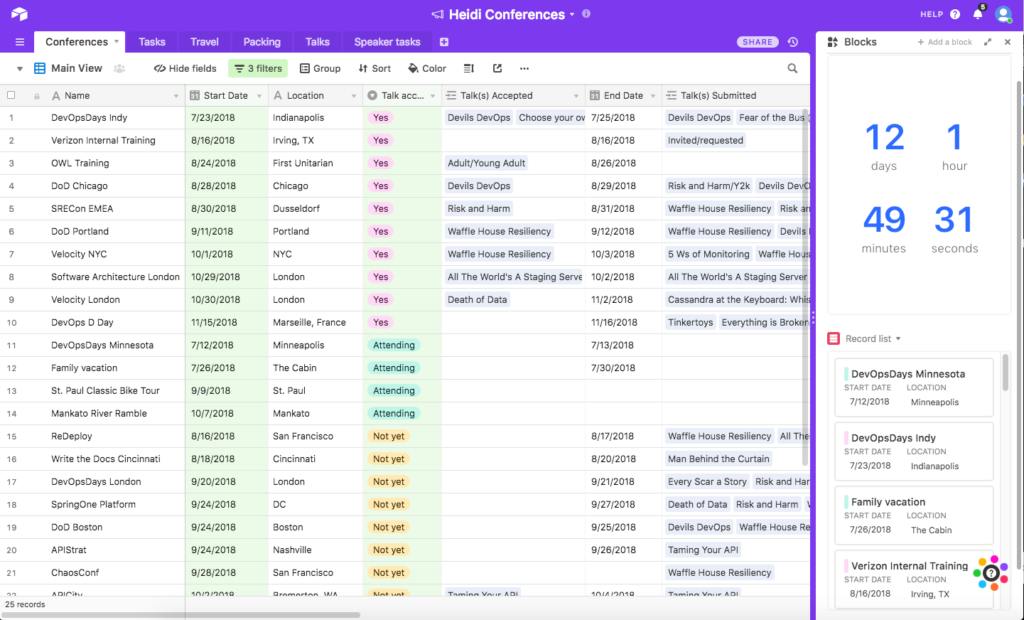Open the Talk accepted column dropdown arrow
1024x620 pixels.
click(x=432, y=96)
